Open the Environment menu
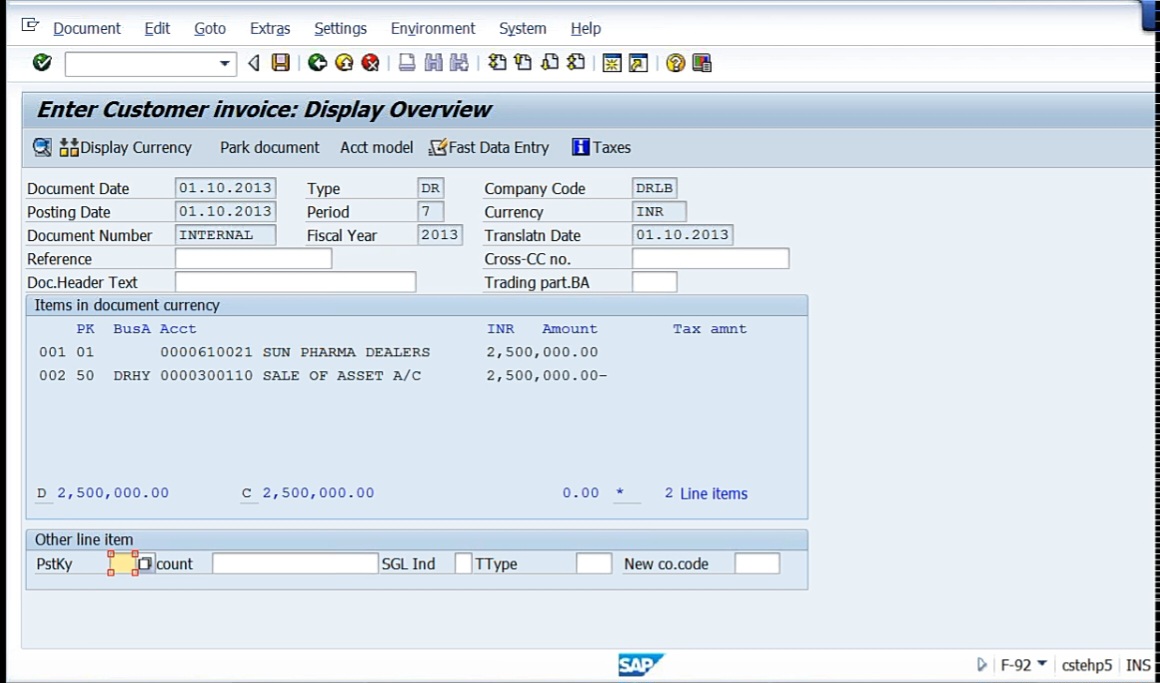Image resolution: width=1160 pixels, height=683 pixels. pyautogui.click(x=433, y=28)
